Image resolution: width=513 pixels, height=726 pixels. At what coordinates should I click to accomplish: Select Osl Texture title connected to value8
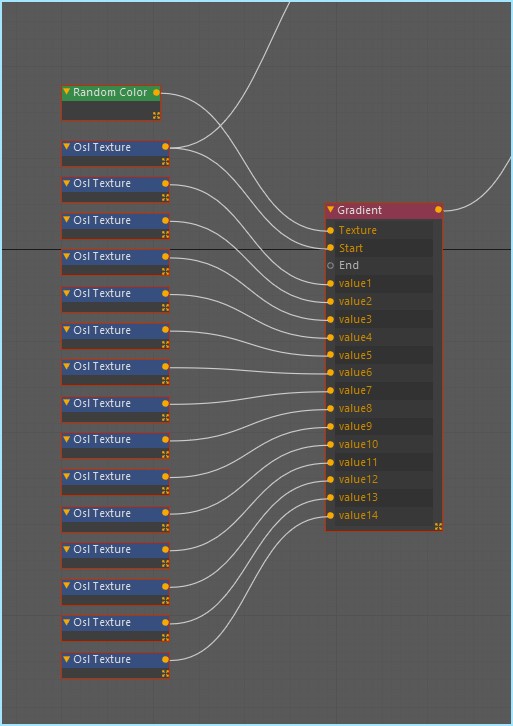pos(102,439)
